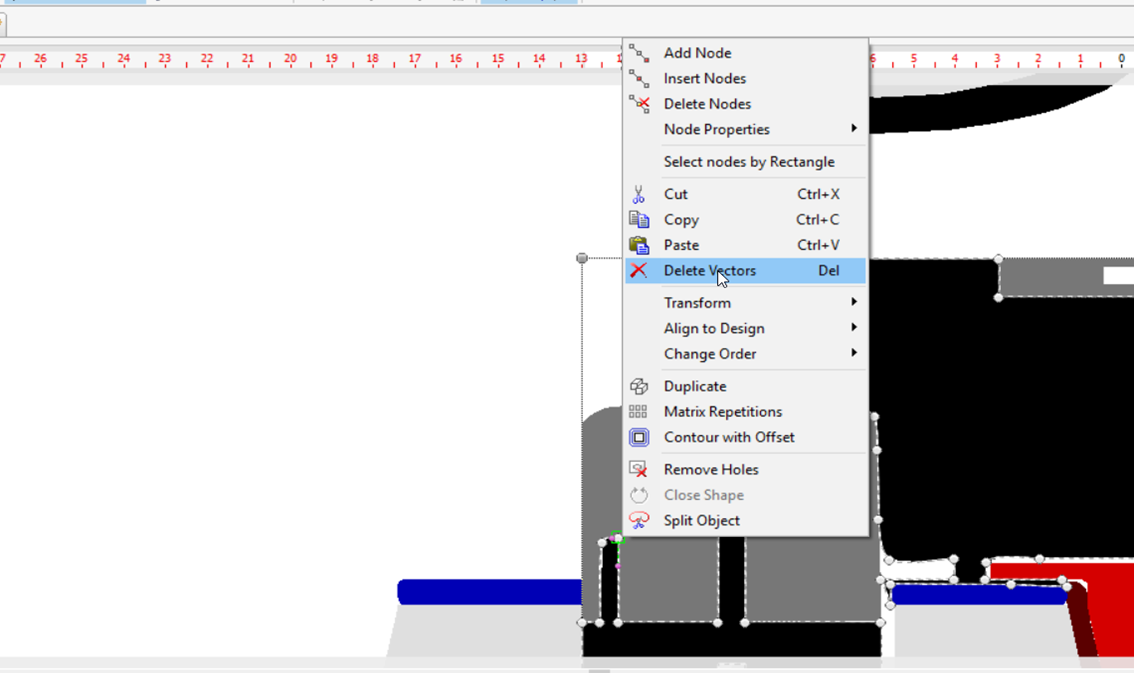The width and height of the screenshot is (1134, 673).
Task: Click the scissors Cut icon
Action: tap(639, 194)
